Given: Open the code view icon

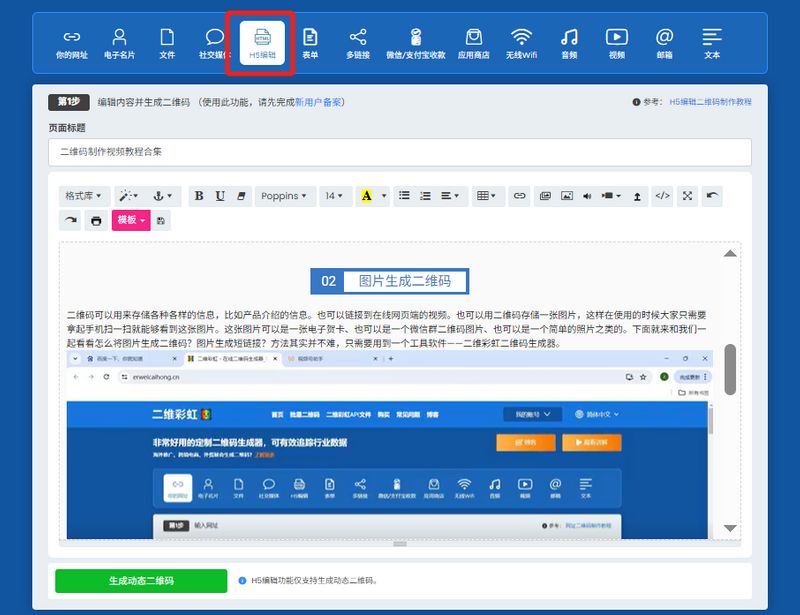Looking at the screenshot, I should [x=662, y=196].
